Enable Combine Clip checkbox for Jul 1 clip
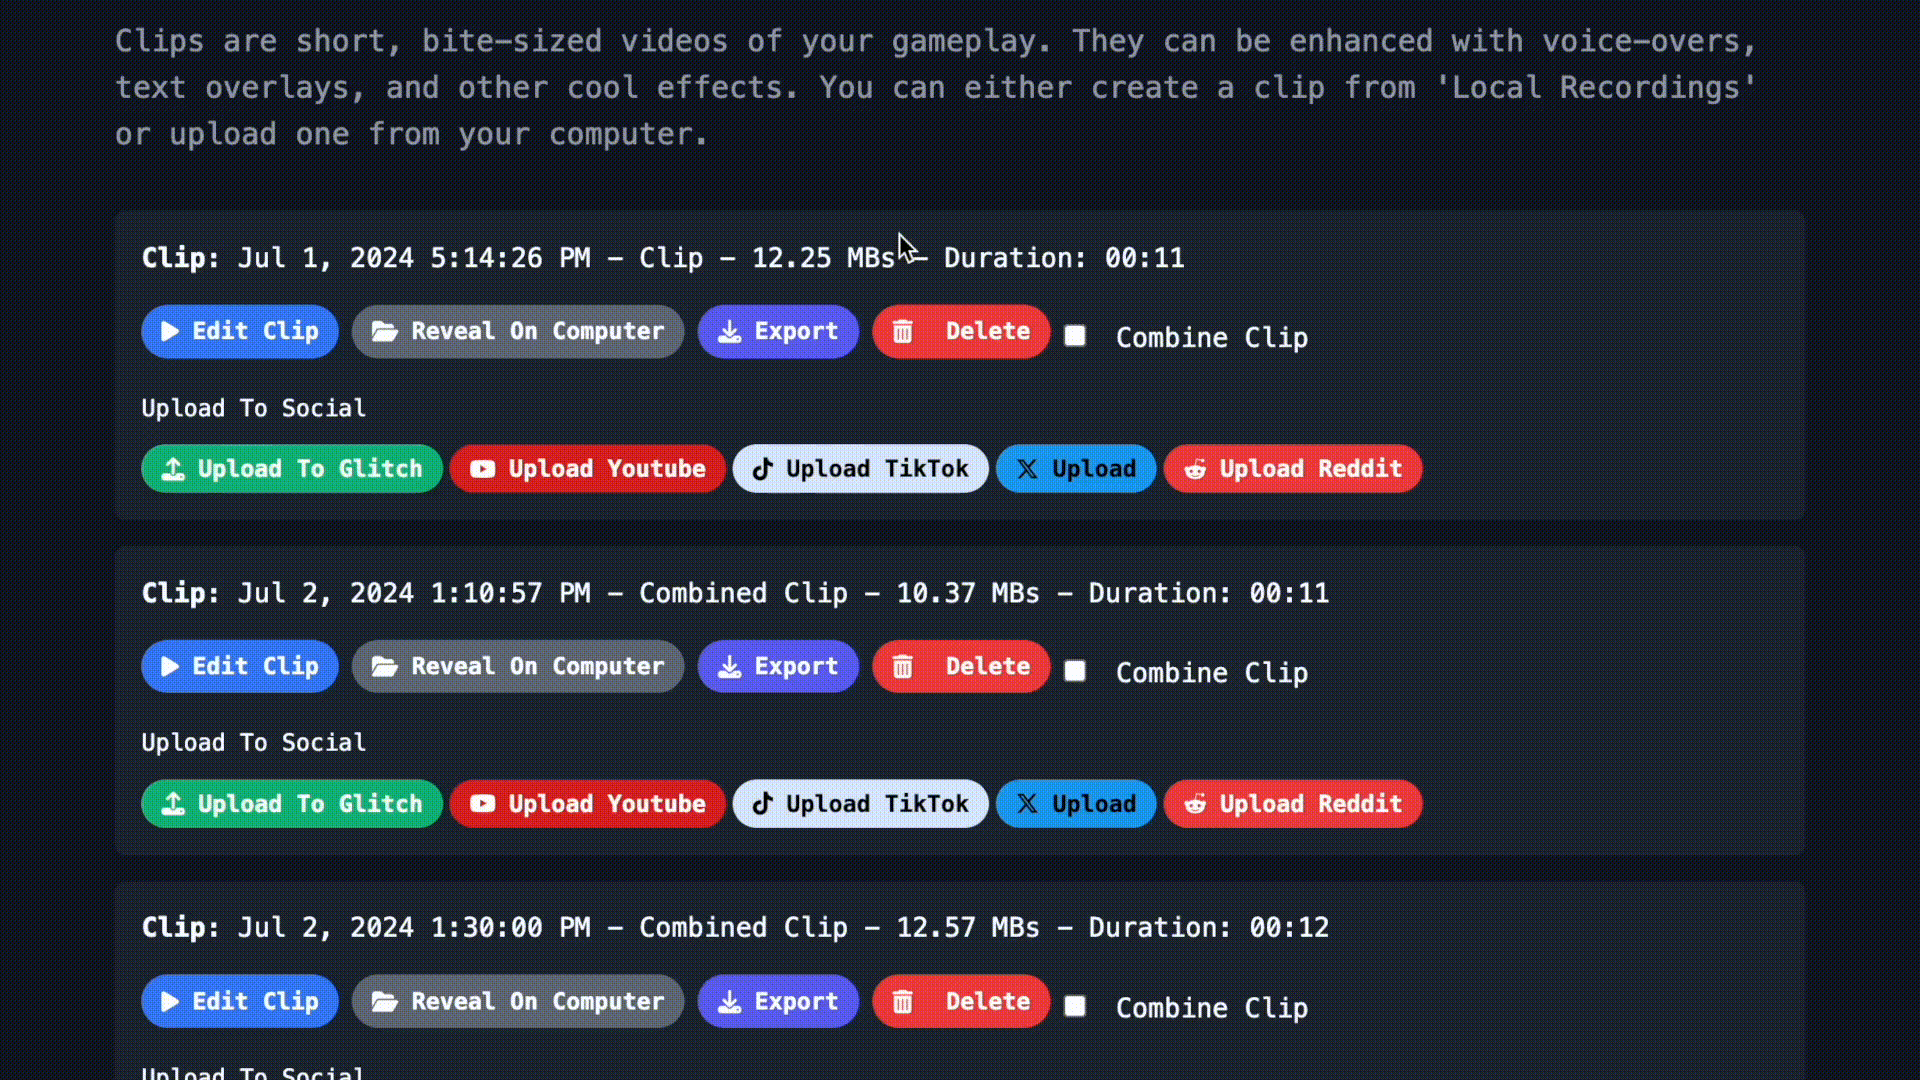The image size is (1920, 1080). (x=1075, y=335)
